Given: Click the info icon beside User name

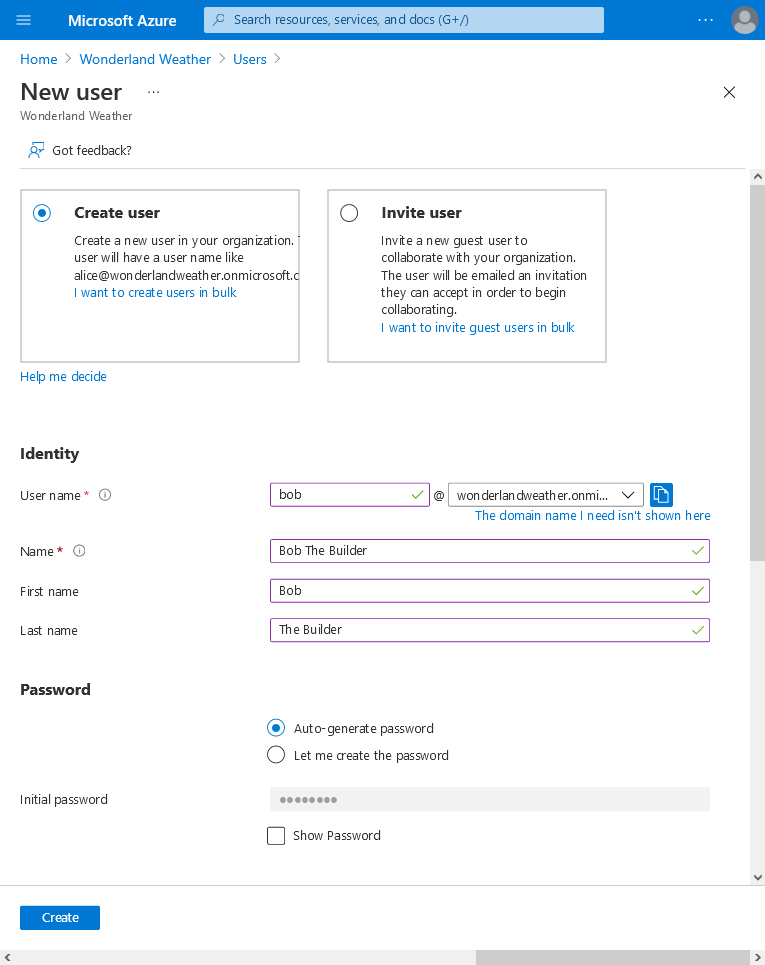Looking at the screenshot, I should click(x=105, y=495).
